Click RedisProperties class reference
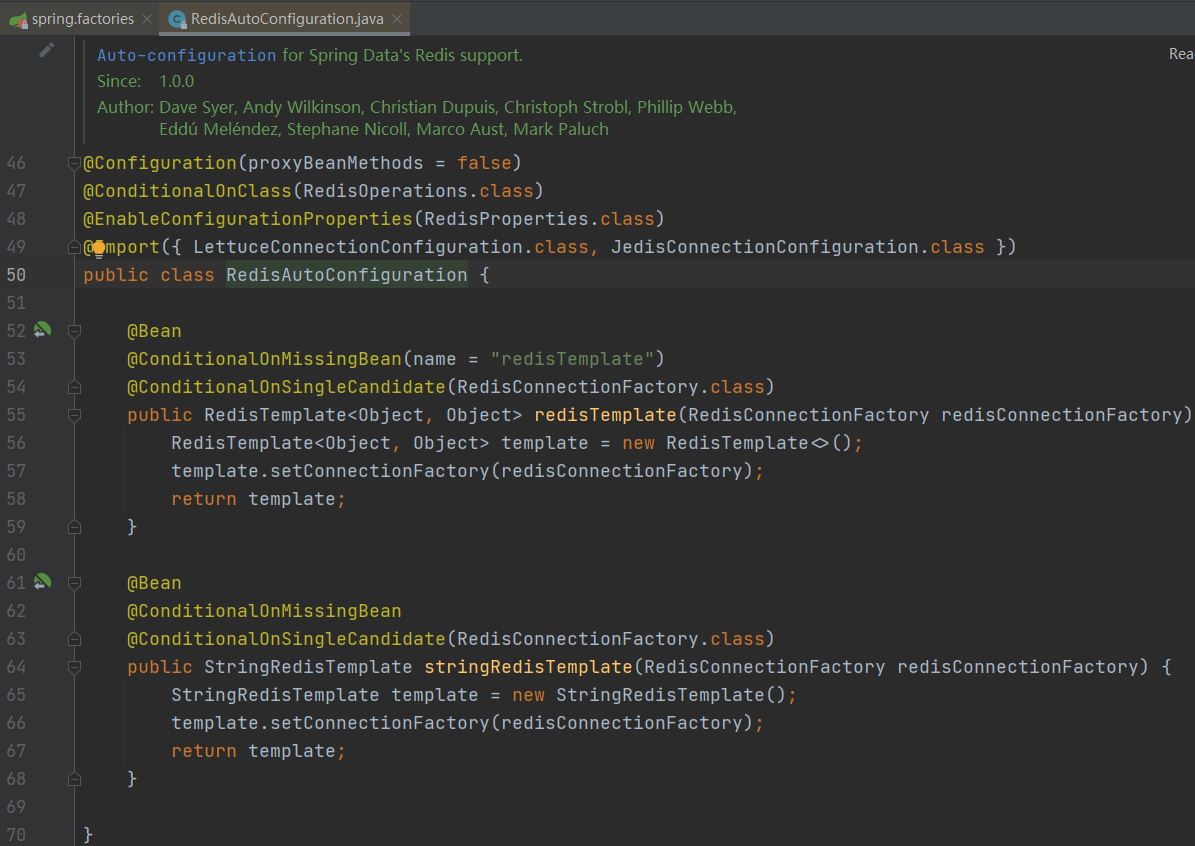The width and height of the screenshot is (1195, 846). 507,219
